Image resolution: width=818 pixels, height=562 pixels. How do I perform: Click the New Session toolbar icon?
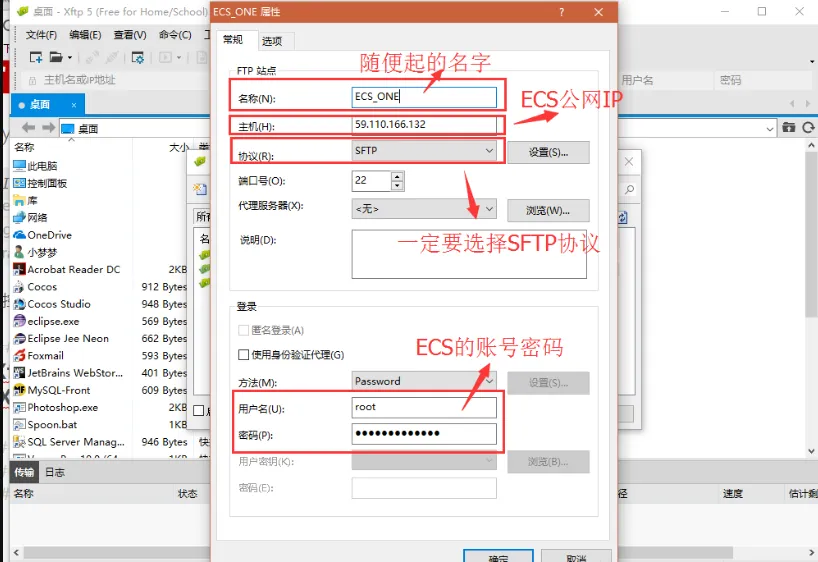[35, 57]
